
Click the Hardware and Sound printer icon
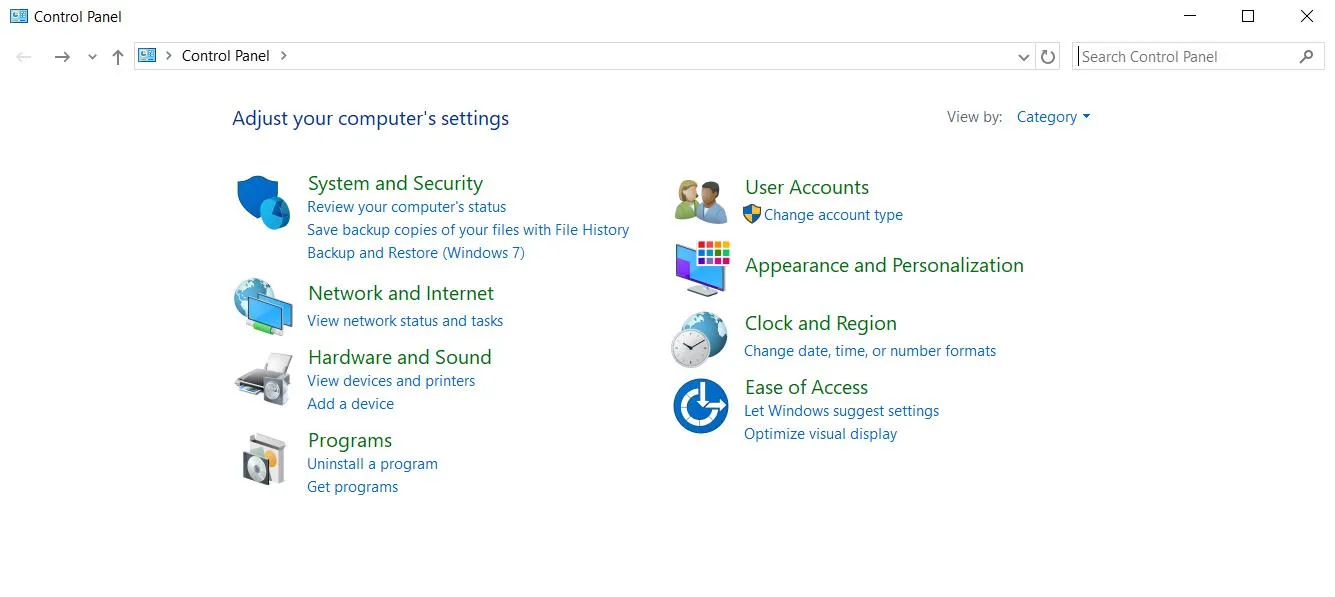click(264, 379)
